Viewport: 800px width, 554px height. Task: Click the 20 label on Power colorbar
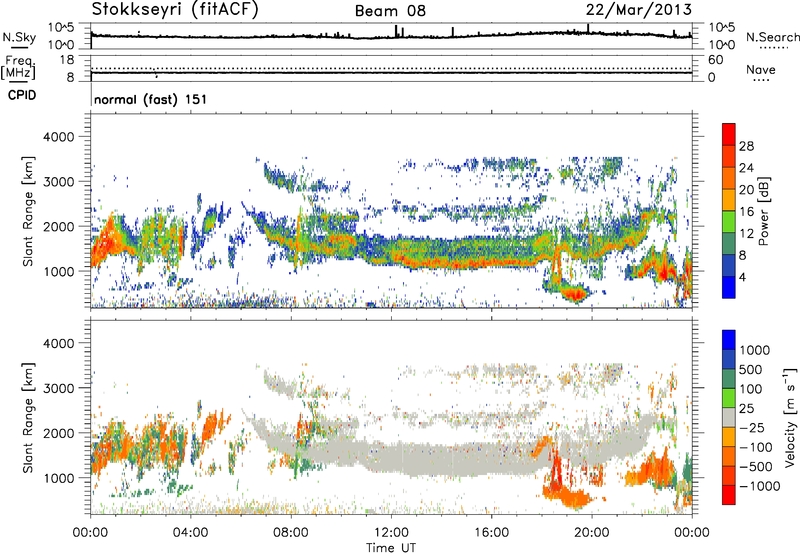pyautogui.click(x=746, y=190)
